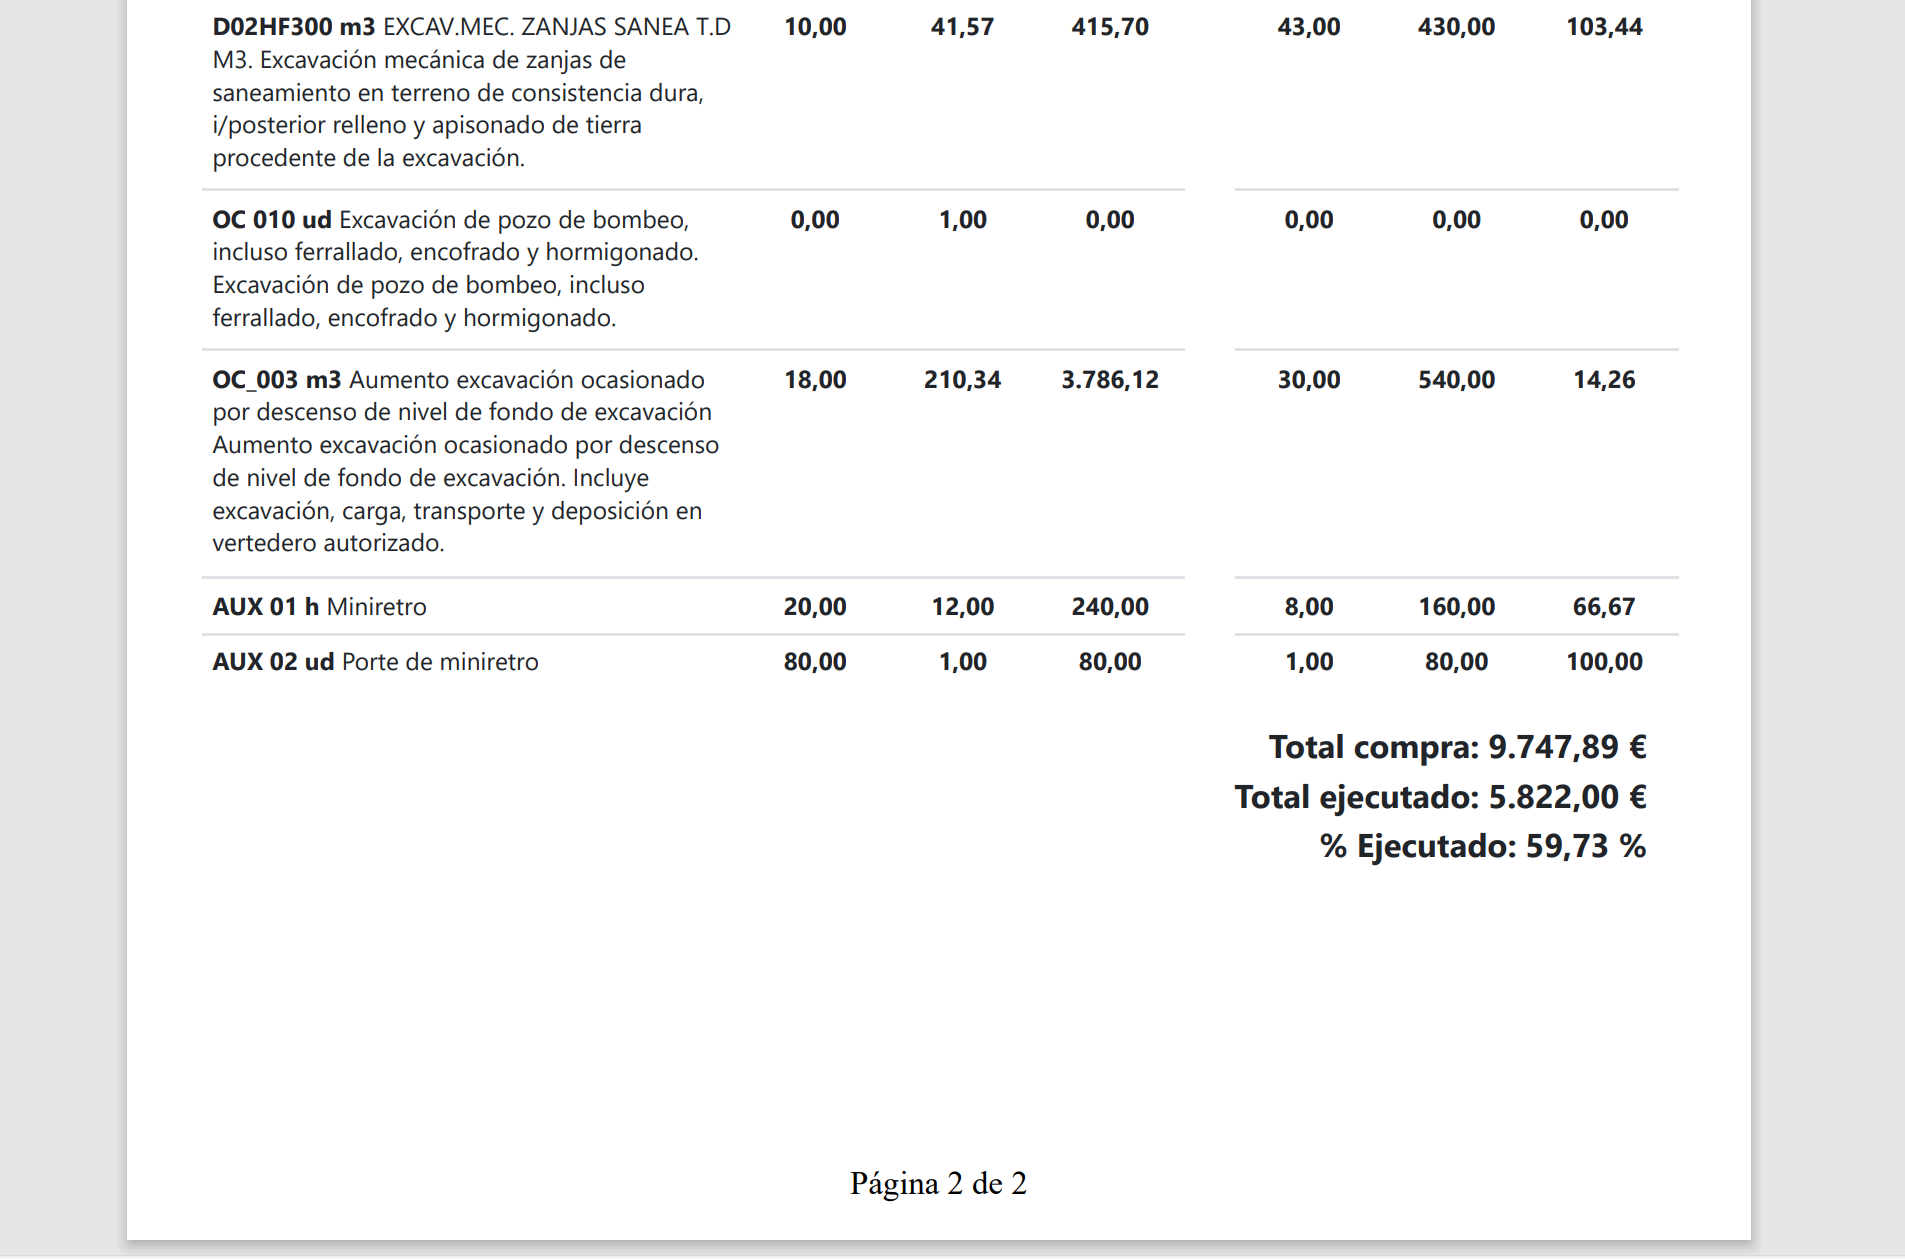The image size is (1905, 1259).
Task: Click the 66,67 percentage value
Action: coord(1603,607)
